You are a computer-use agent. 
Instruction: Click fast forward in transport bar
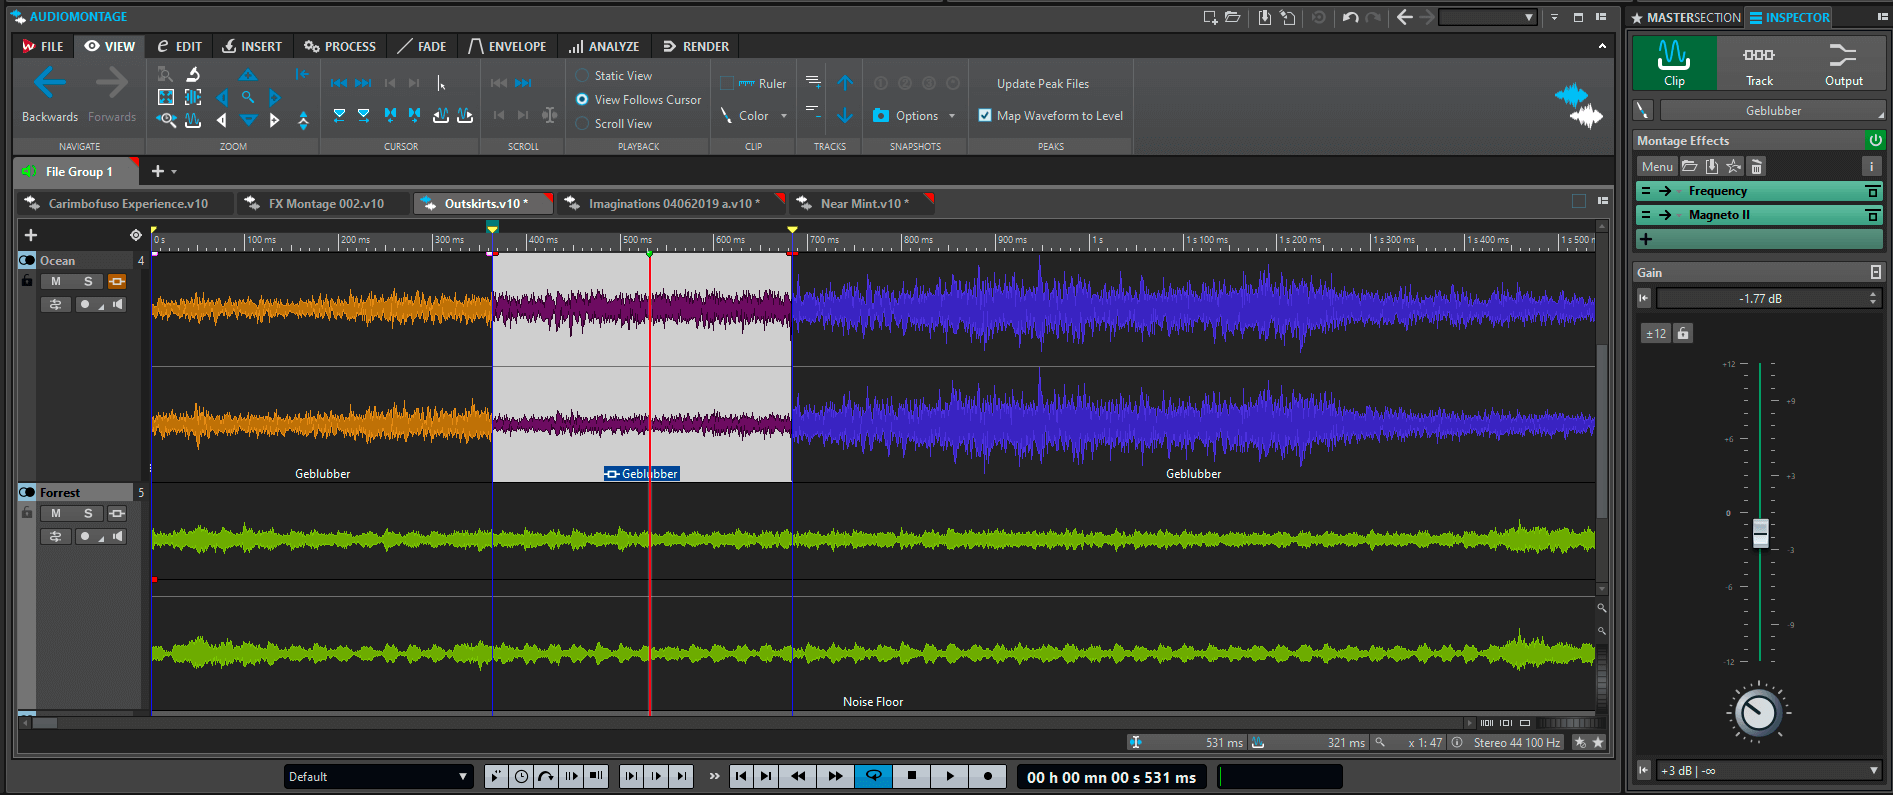point(835,776)
